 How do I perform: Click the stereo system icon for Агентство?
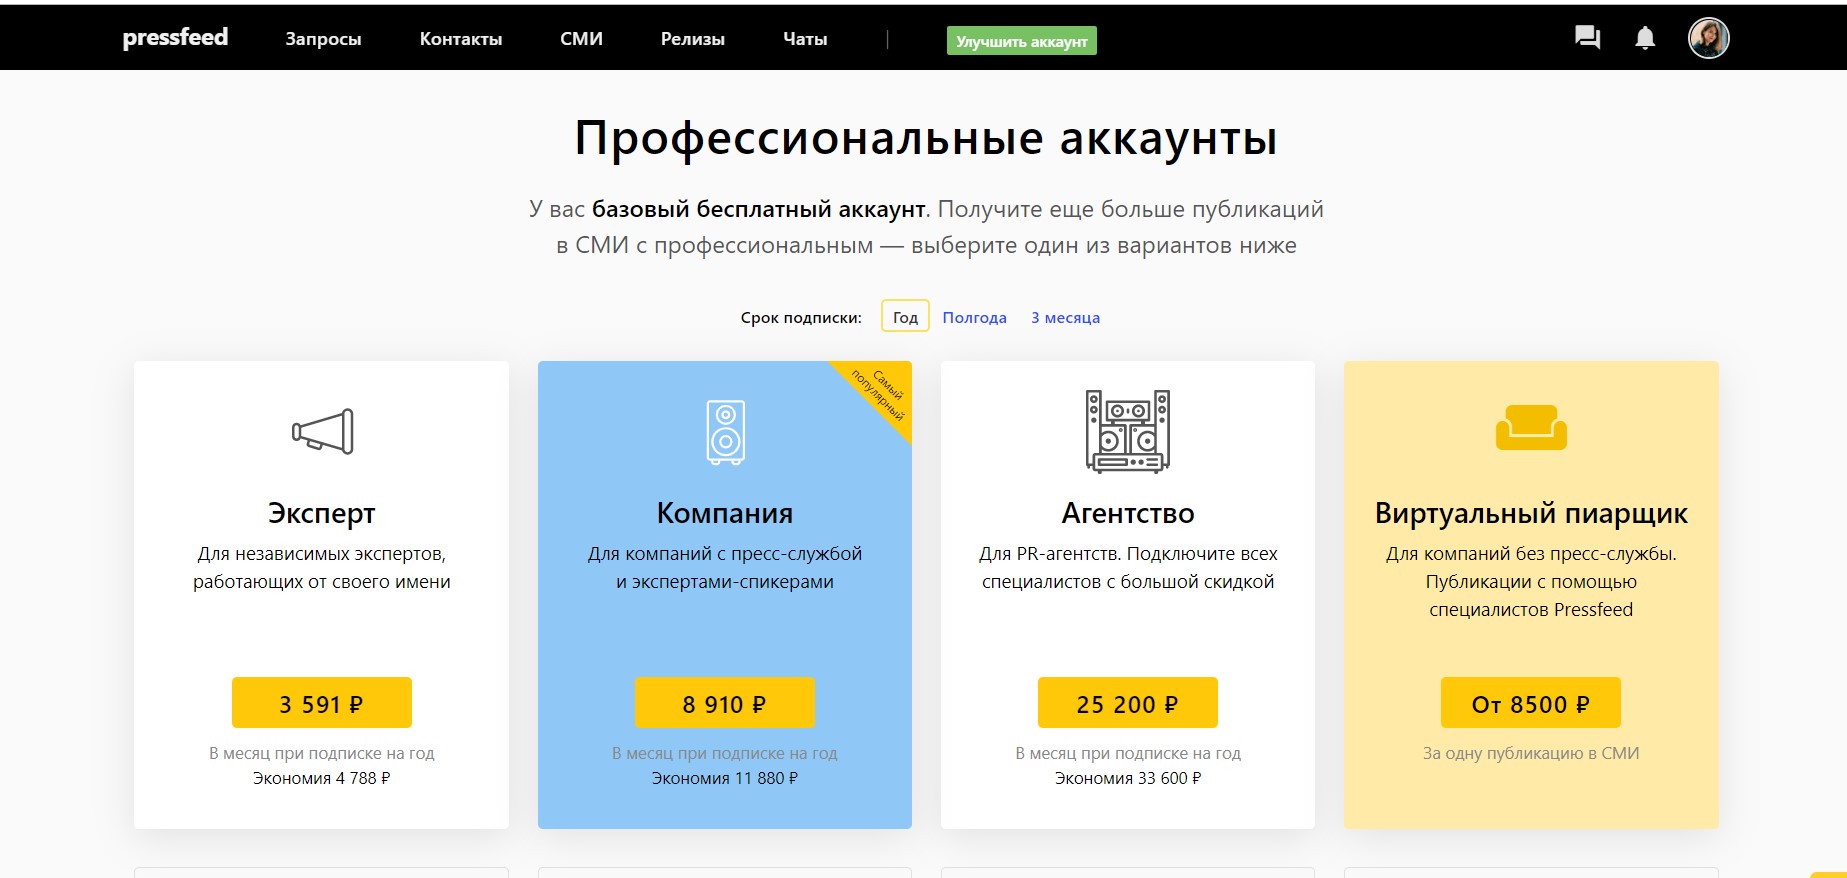click(x=1128, y=431)
